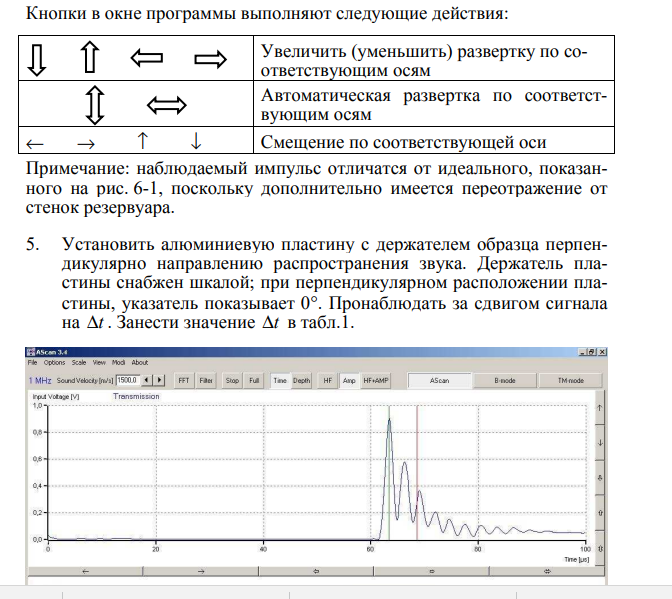
Task: Click the green cursor line on the graph
Action: (389, 472)
